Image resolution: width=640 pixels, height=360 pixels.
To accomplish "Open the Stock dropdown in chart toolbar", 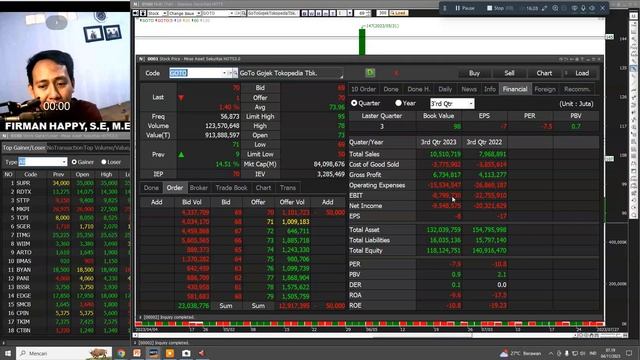I will 157,13.
